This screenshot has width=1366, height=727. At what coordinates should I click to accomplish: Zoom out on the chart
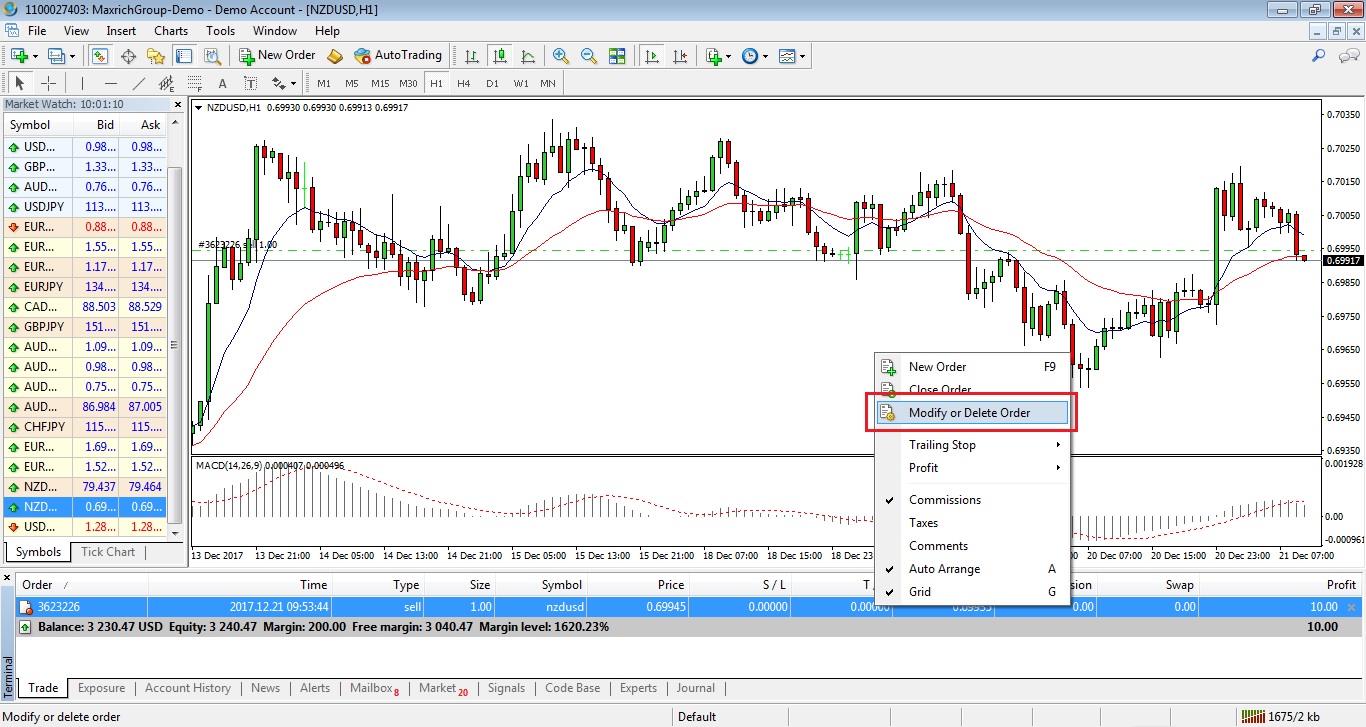[x=589, y=56]
